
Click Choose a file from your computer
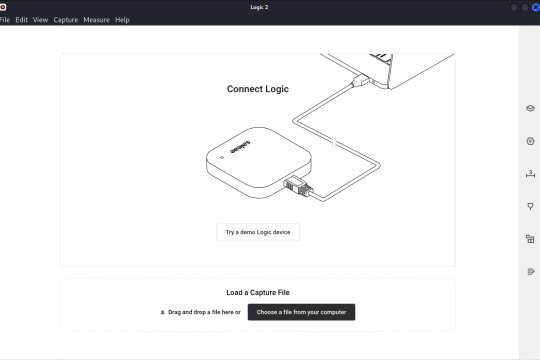(x=301, y=312)
